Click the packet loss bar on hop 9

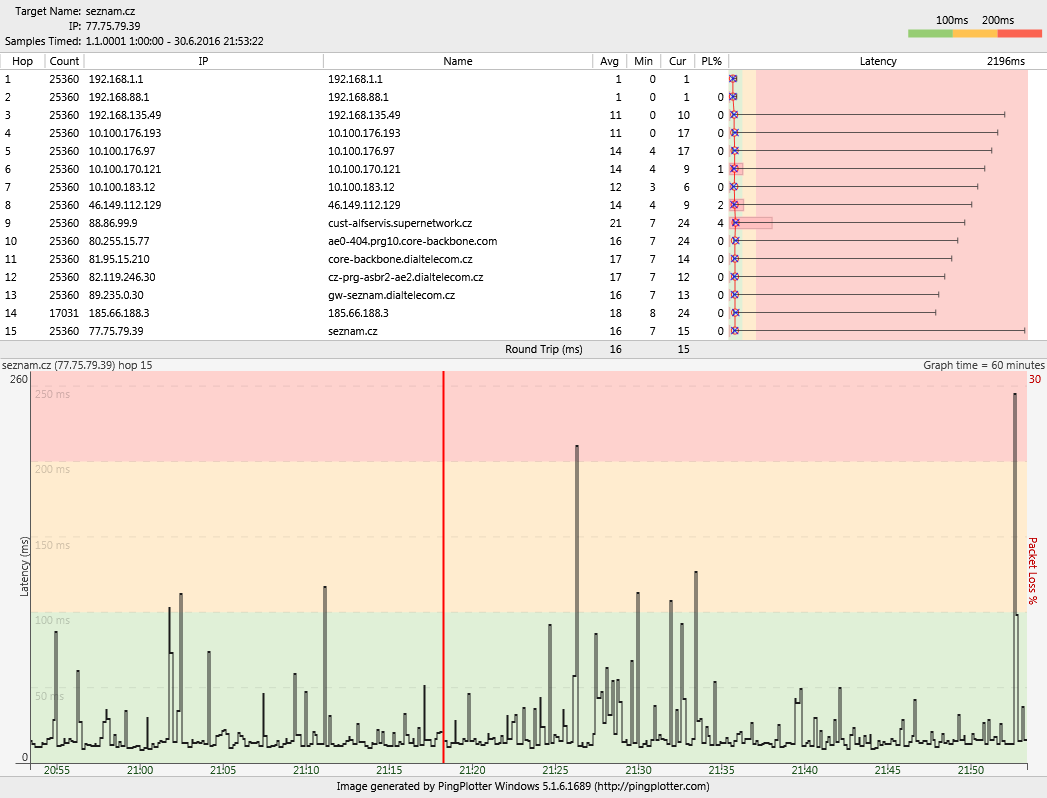[x=752, y=222]
